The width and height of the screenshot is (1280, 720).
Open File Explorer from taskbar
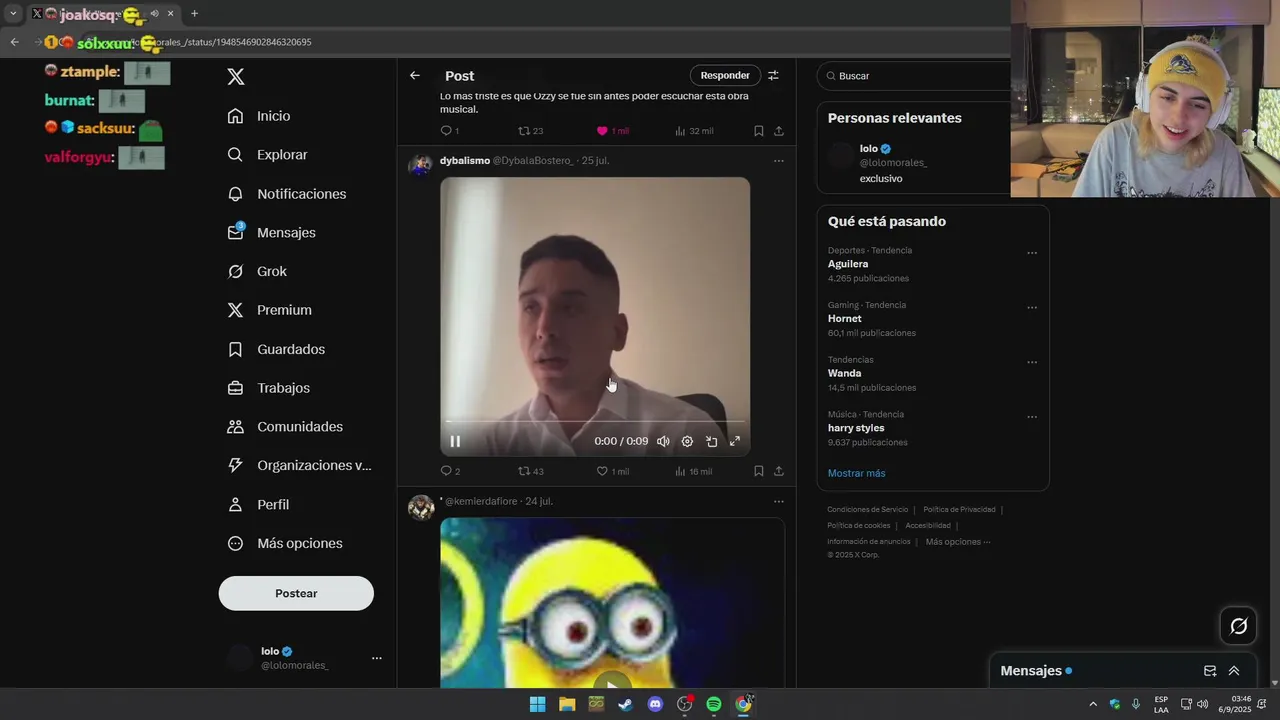pos(567,704)
